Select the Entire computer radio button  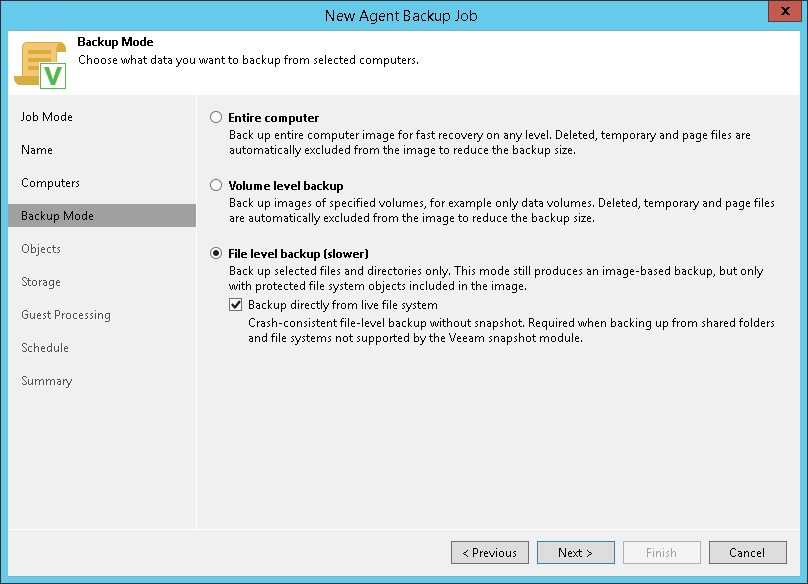216,118
